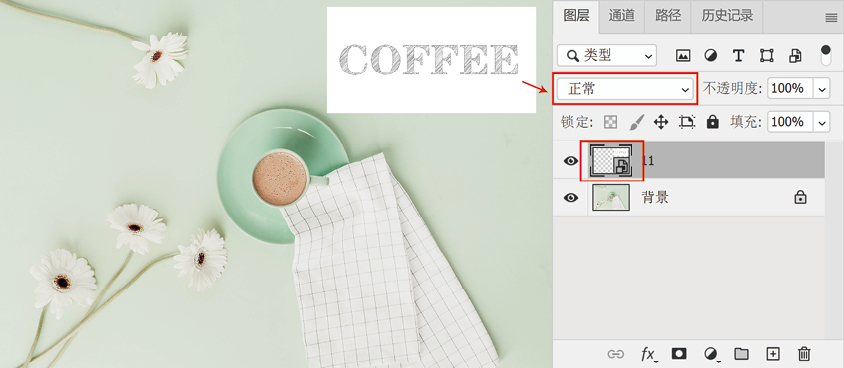Hide the 背景 layer
The width and height of the screenshot is (844, 368).
[x=571, y=197]
